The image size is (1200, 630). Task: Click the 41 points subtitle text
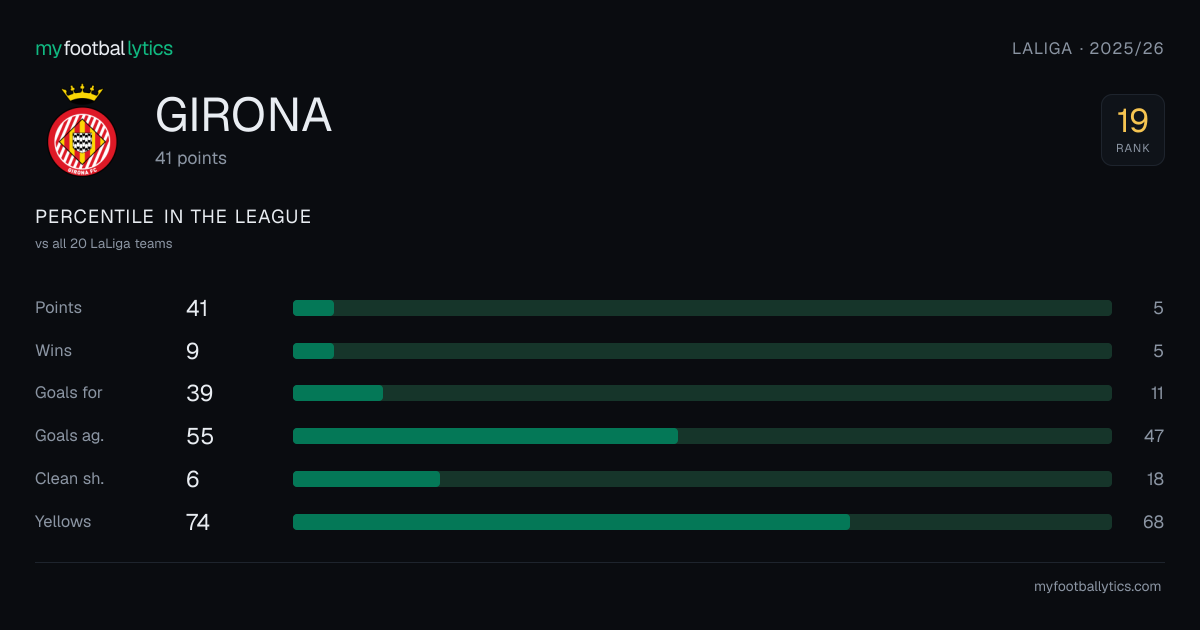191,158
